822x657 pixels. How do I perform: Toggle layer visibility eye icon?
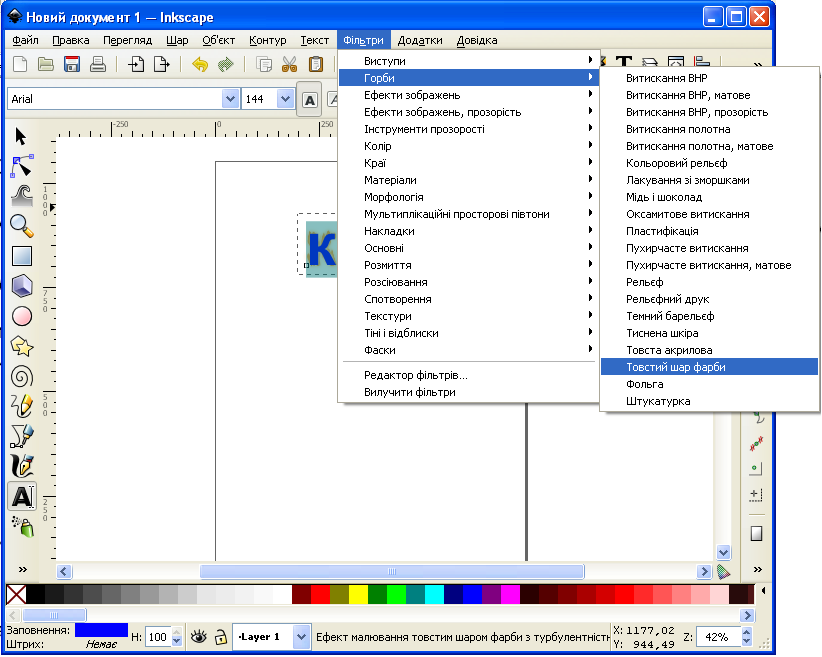pyautogui.click(x=199, y=637)
